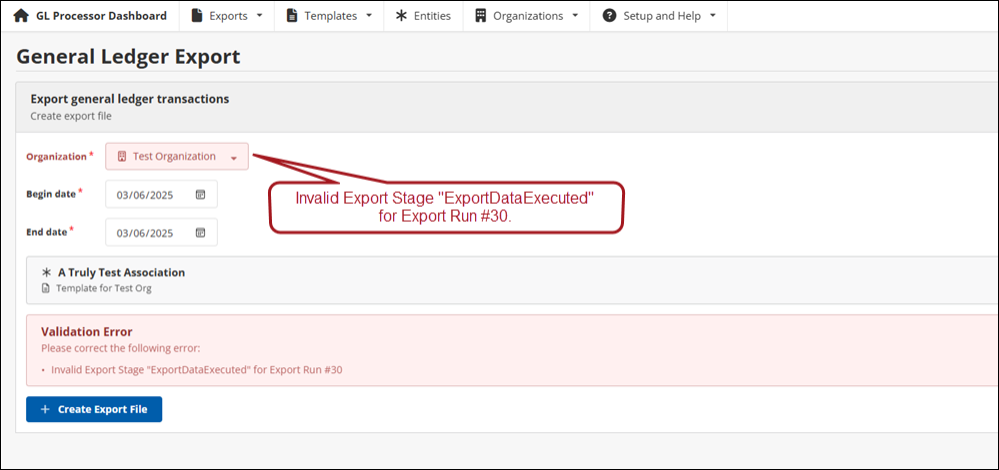999x470 pixels.
Task: Expand the Exports menu caret
Action: click(260, 16)
